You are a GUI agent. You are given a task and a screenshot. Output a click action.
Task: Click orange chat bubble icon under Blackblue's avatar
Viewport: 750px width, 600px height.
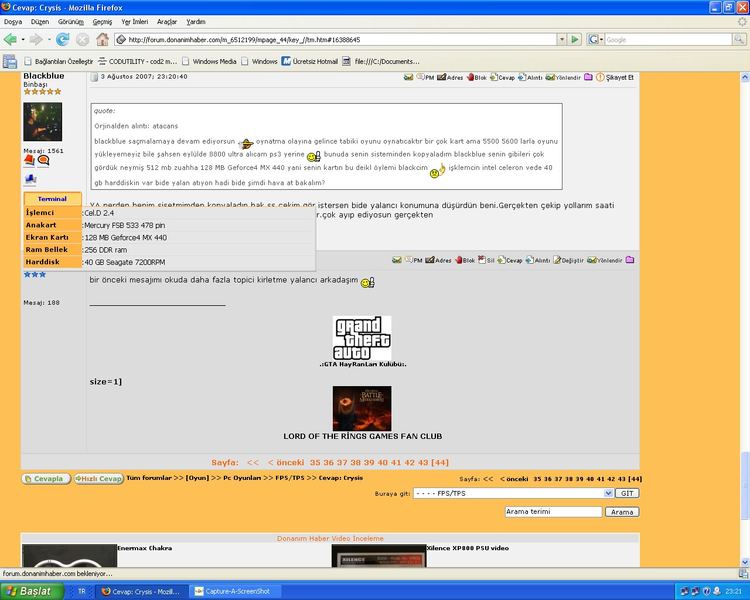point(43,161)
